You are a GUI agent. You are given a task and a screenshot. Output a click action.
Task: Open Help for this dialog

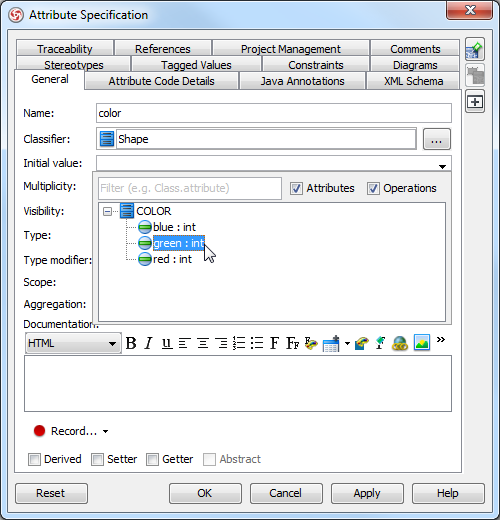(448, 493)
